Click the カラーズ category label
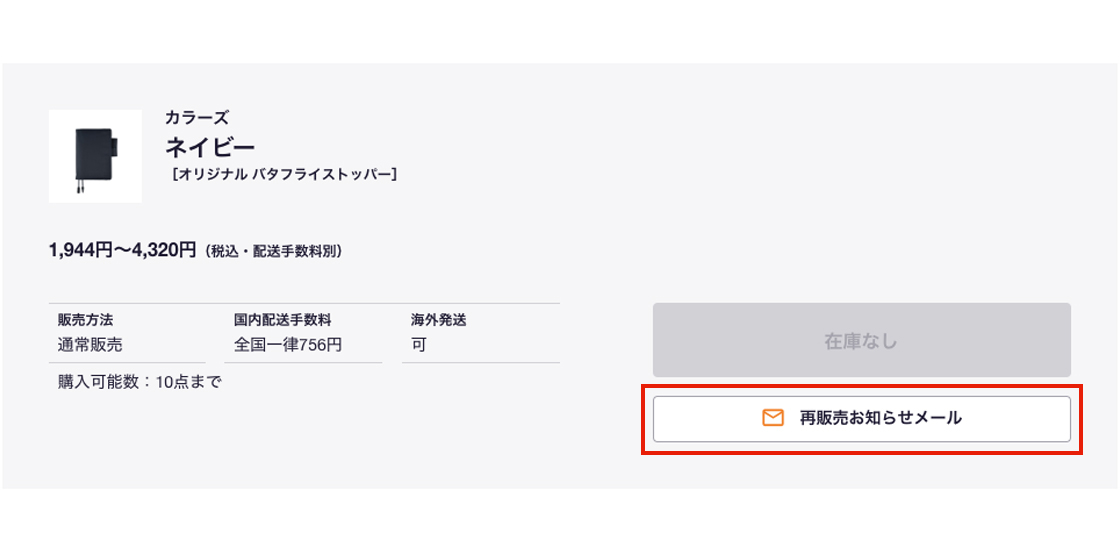Viewport: 1120px width, 560px height. pos(197,118)
